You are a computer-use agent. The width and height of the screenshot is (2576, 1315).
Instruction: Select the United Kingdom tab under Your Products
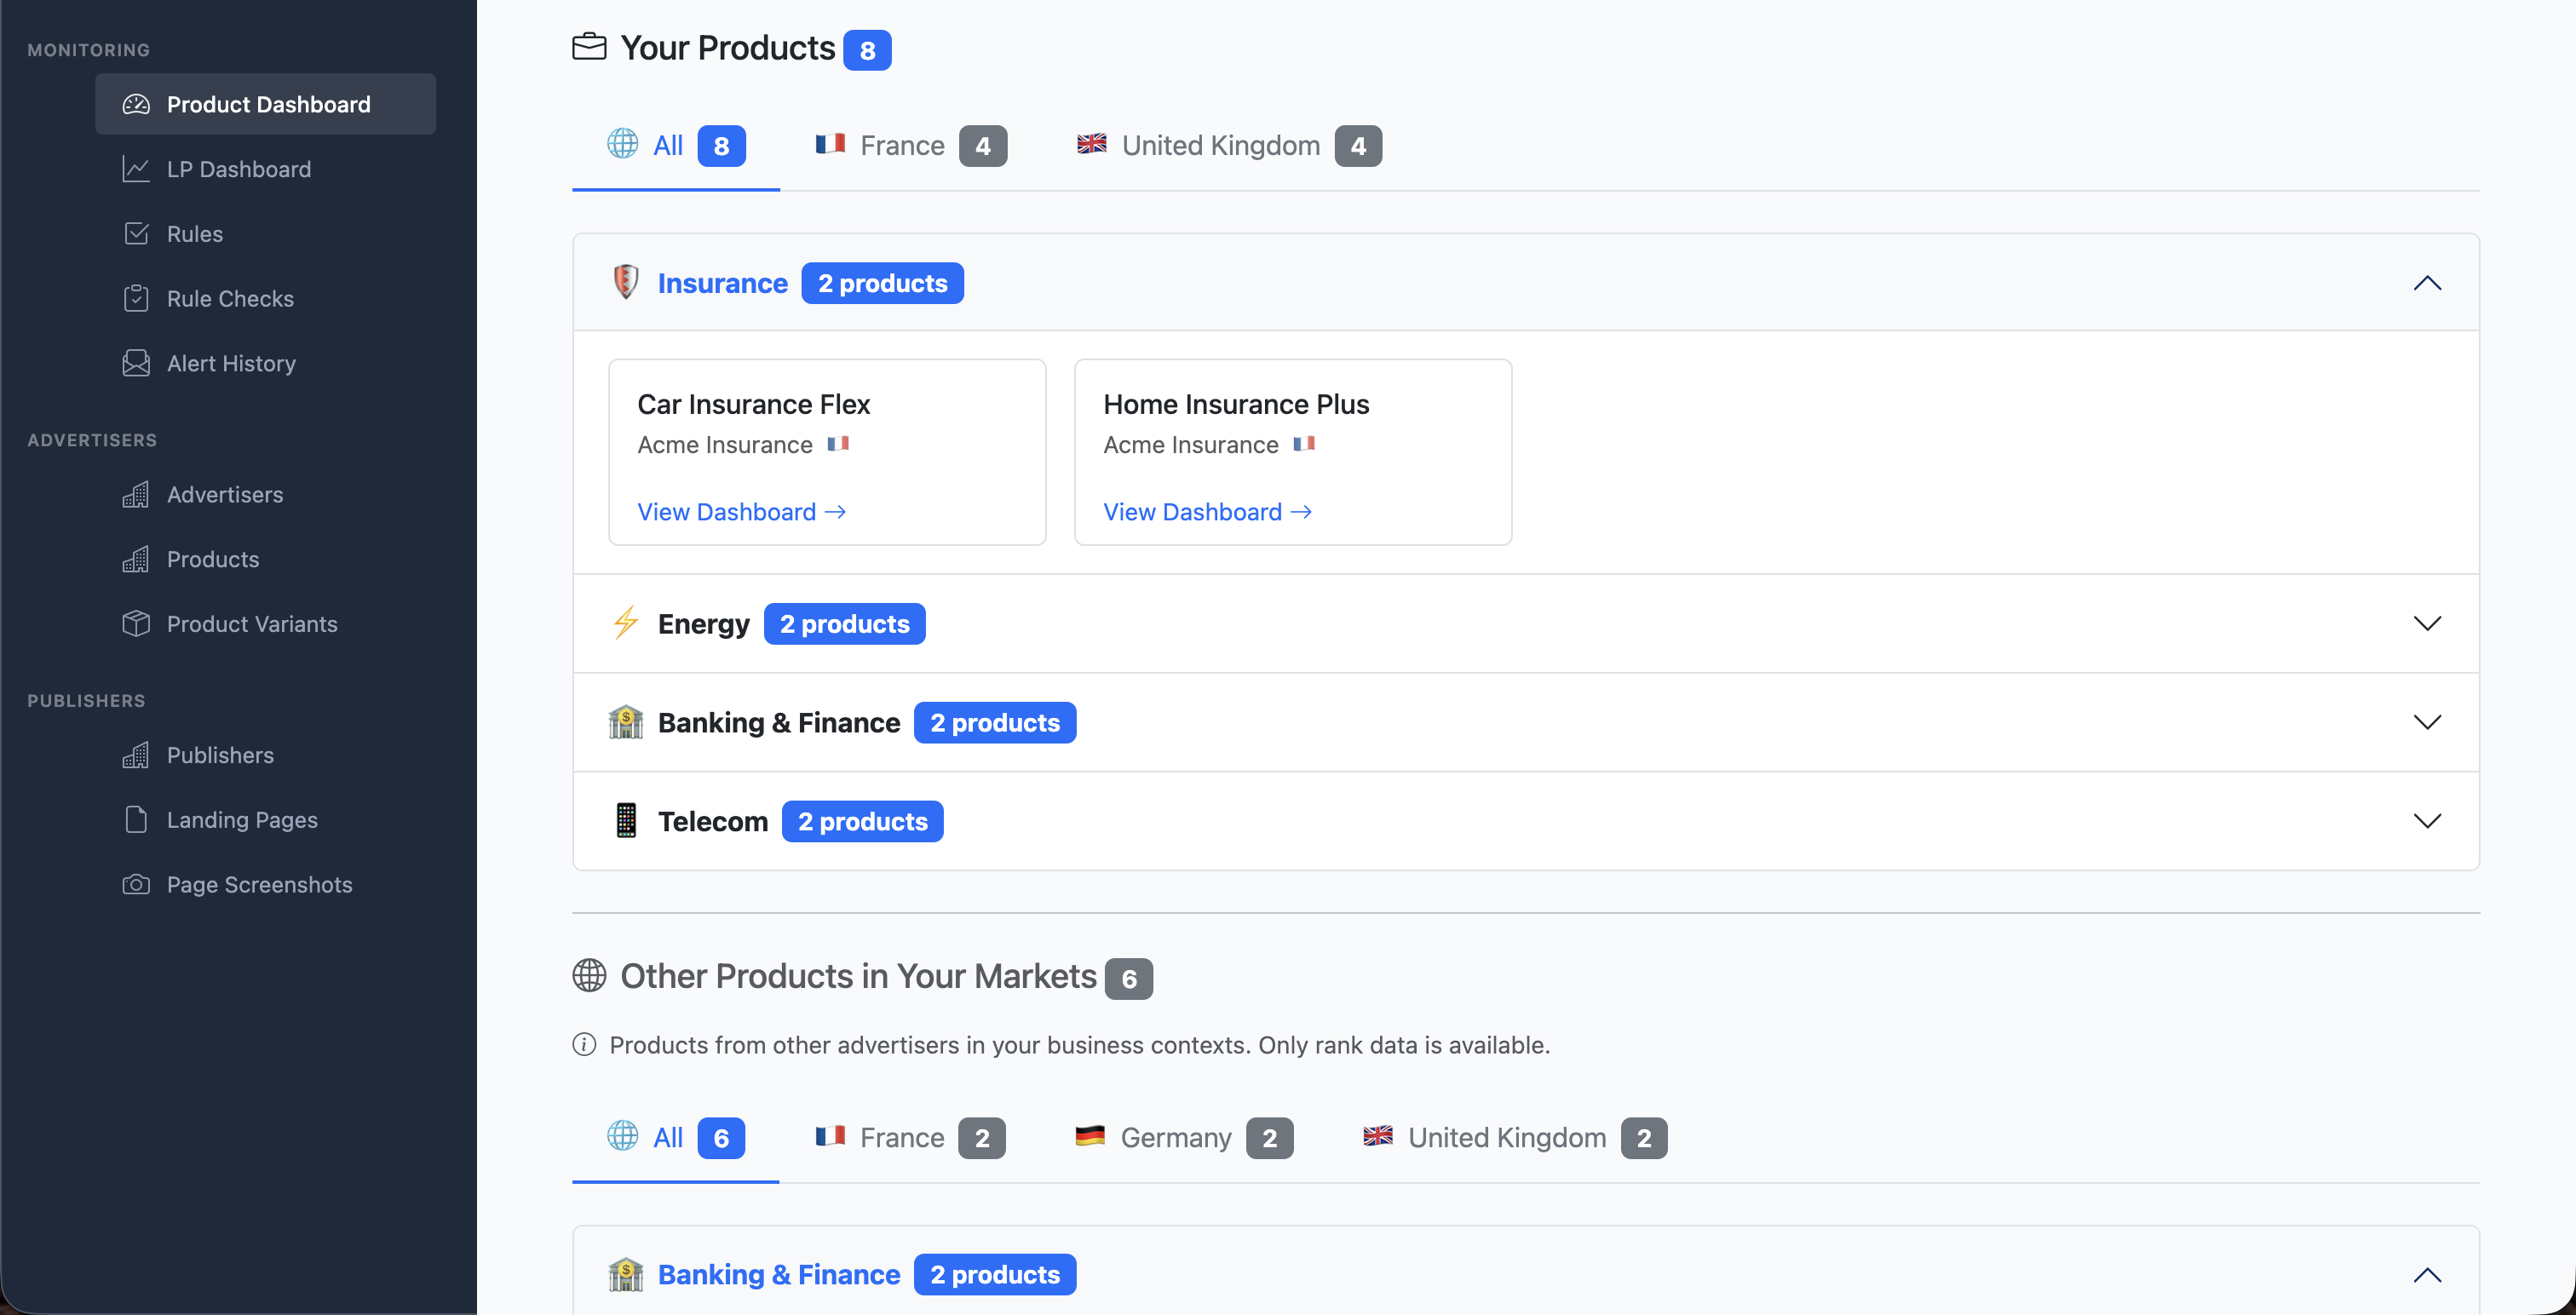[1220, 145]
